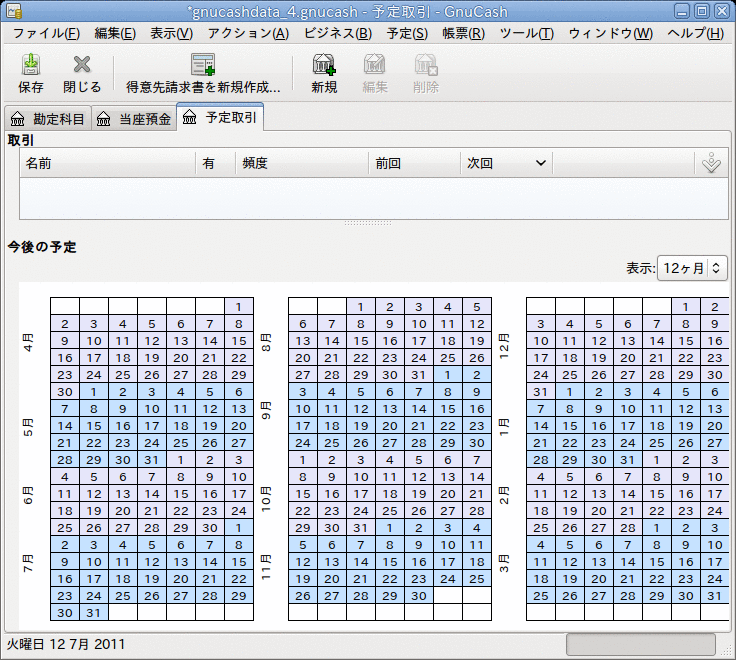
Task: Click the 編集 edit scheduled transaction icon
Action: [x=375, y=65]
